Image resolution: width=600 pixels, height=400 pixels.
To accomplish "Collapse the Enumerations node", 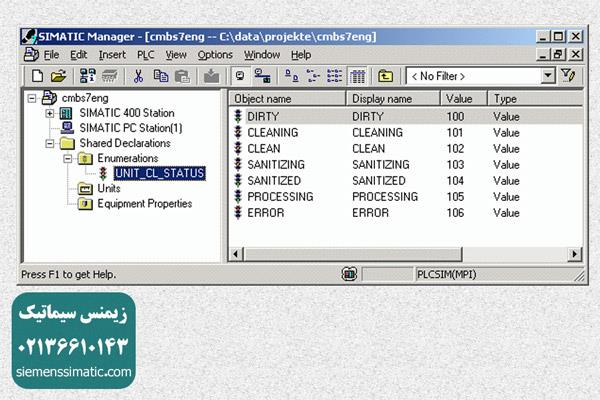I will [x=67, y=158].
